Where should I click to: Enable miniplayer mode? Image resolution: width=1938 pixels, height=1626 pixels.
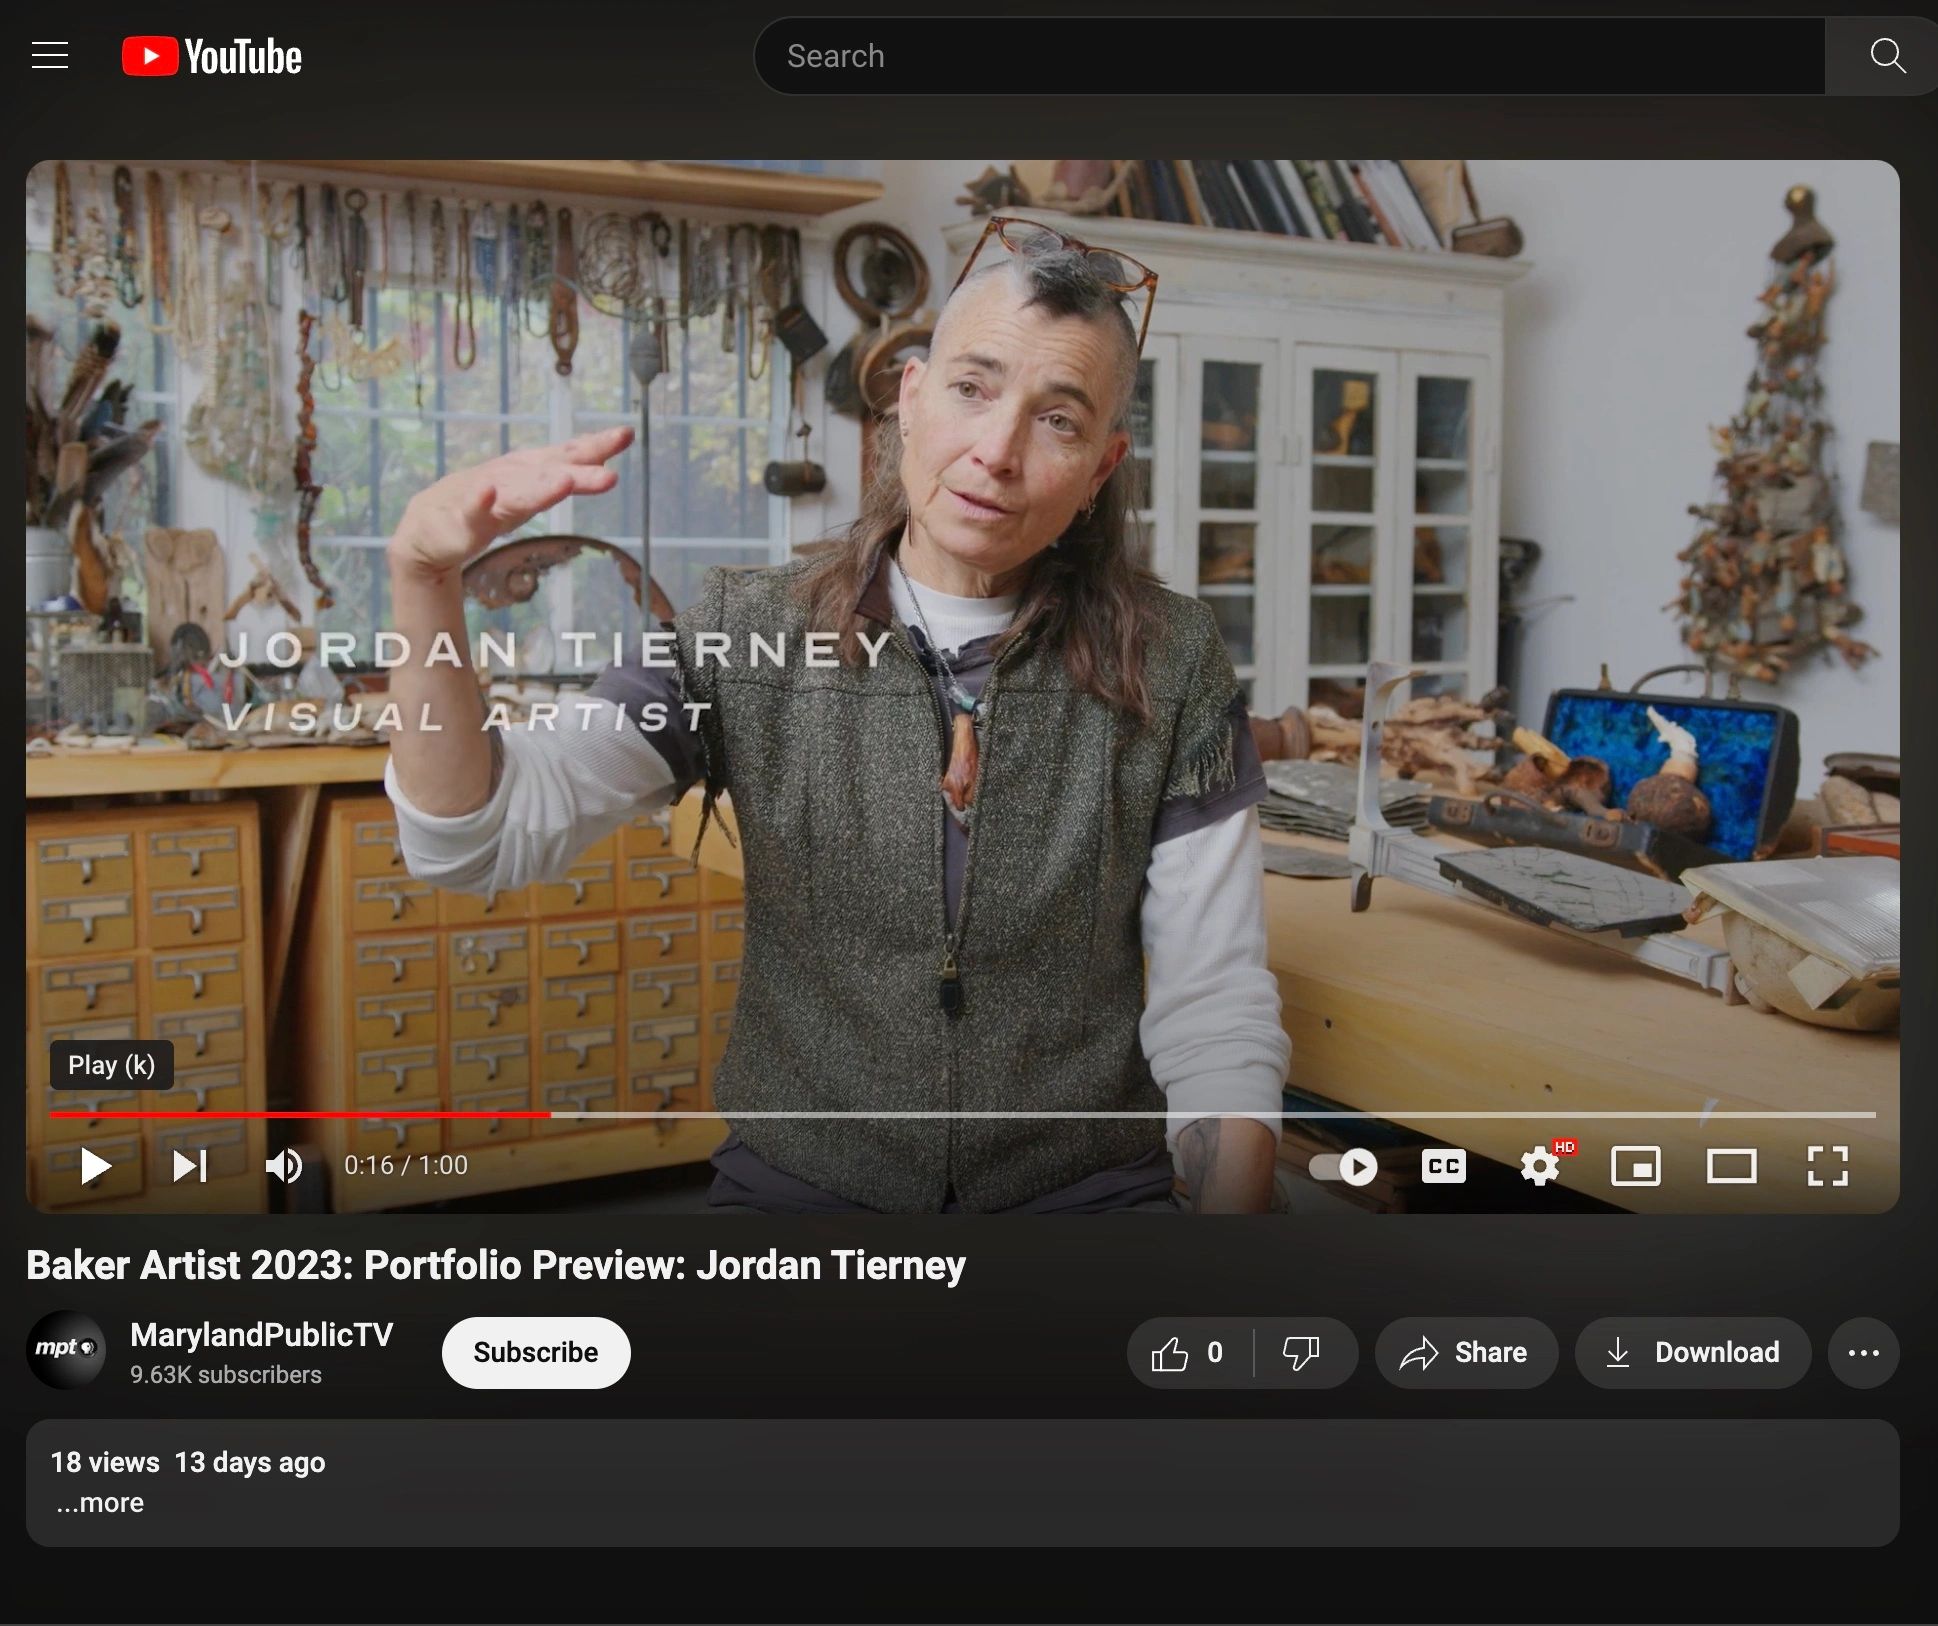pos(1636,1166)
